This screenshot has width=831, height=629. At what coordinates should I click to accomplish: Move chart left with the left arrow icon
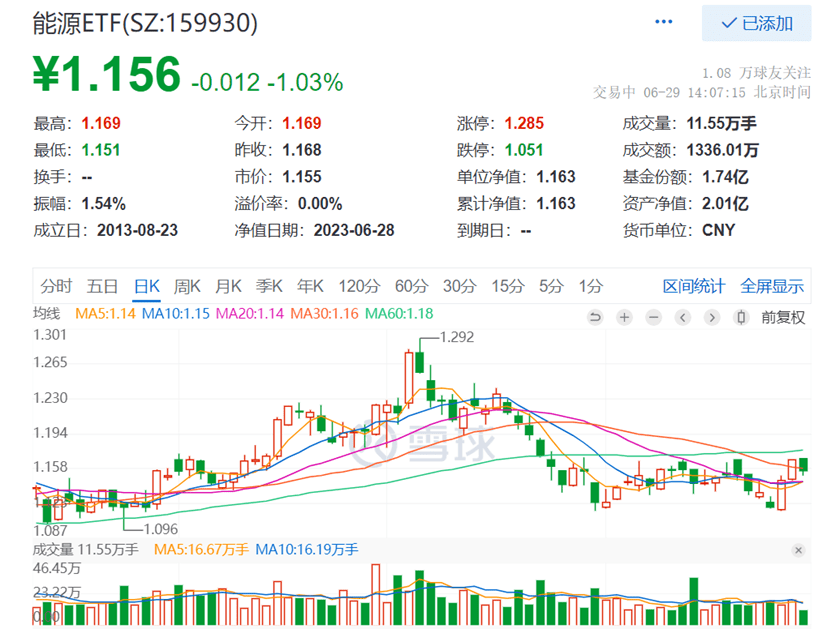pyautogui.click(x=683, y=317)
